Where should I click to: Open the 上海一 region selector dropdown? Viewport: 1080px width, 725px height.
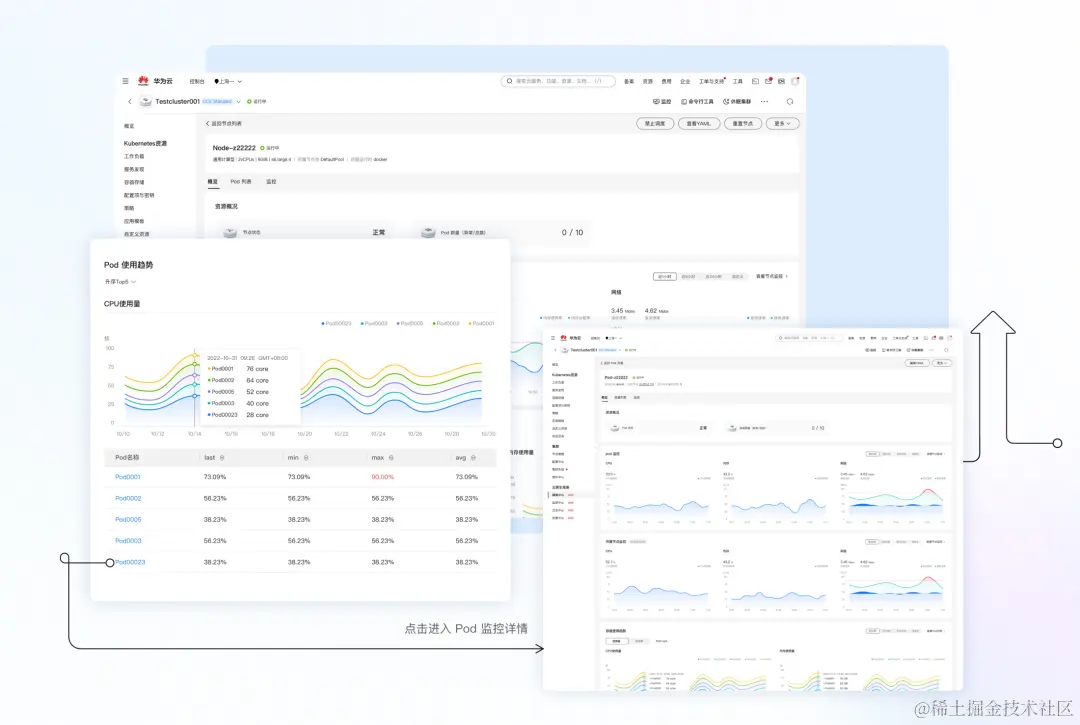(228, 81)
